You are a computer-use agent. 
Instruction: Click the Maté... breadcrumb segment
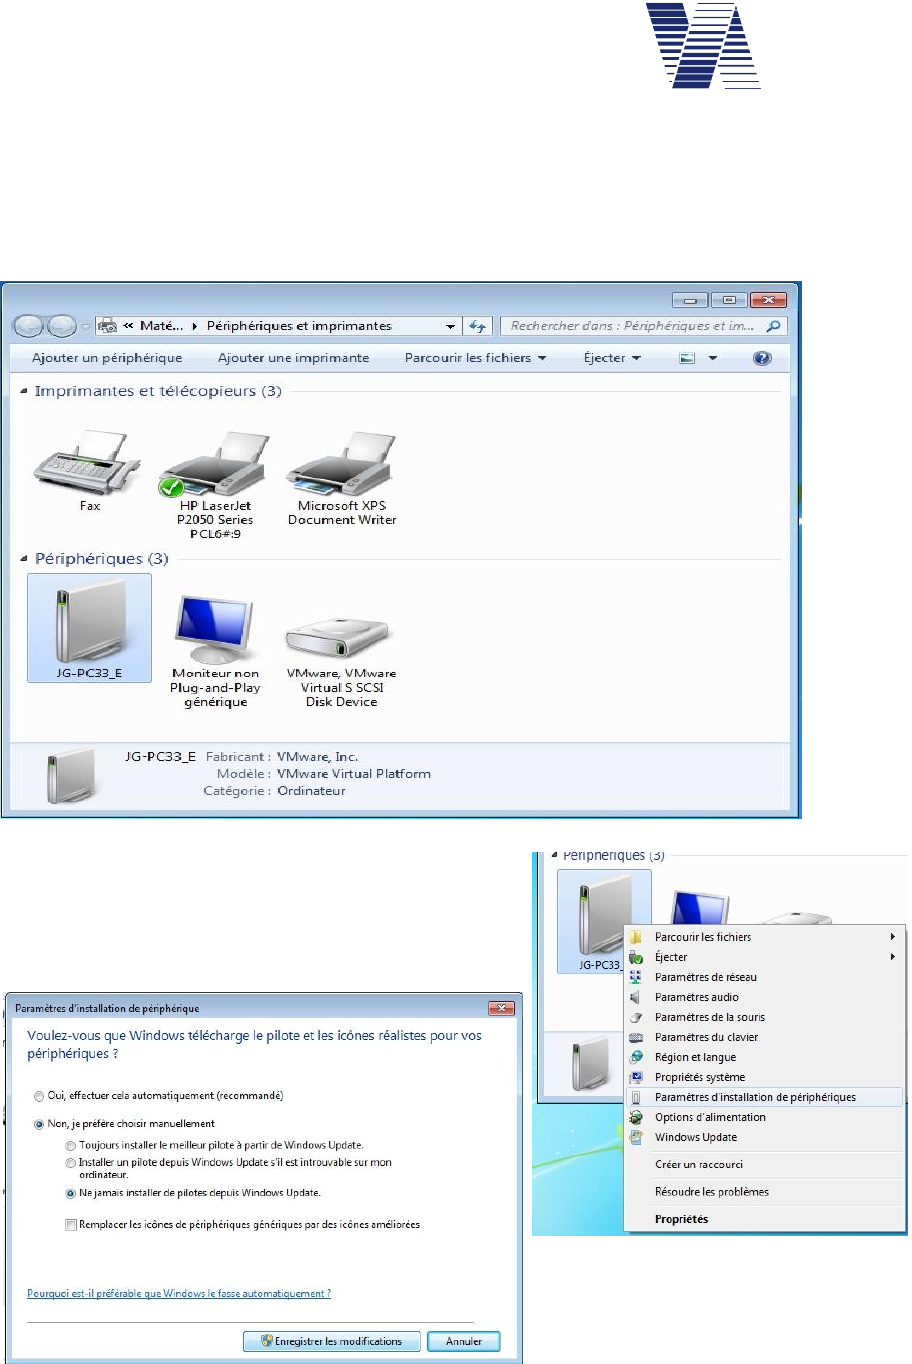pos(161,326)
